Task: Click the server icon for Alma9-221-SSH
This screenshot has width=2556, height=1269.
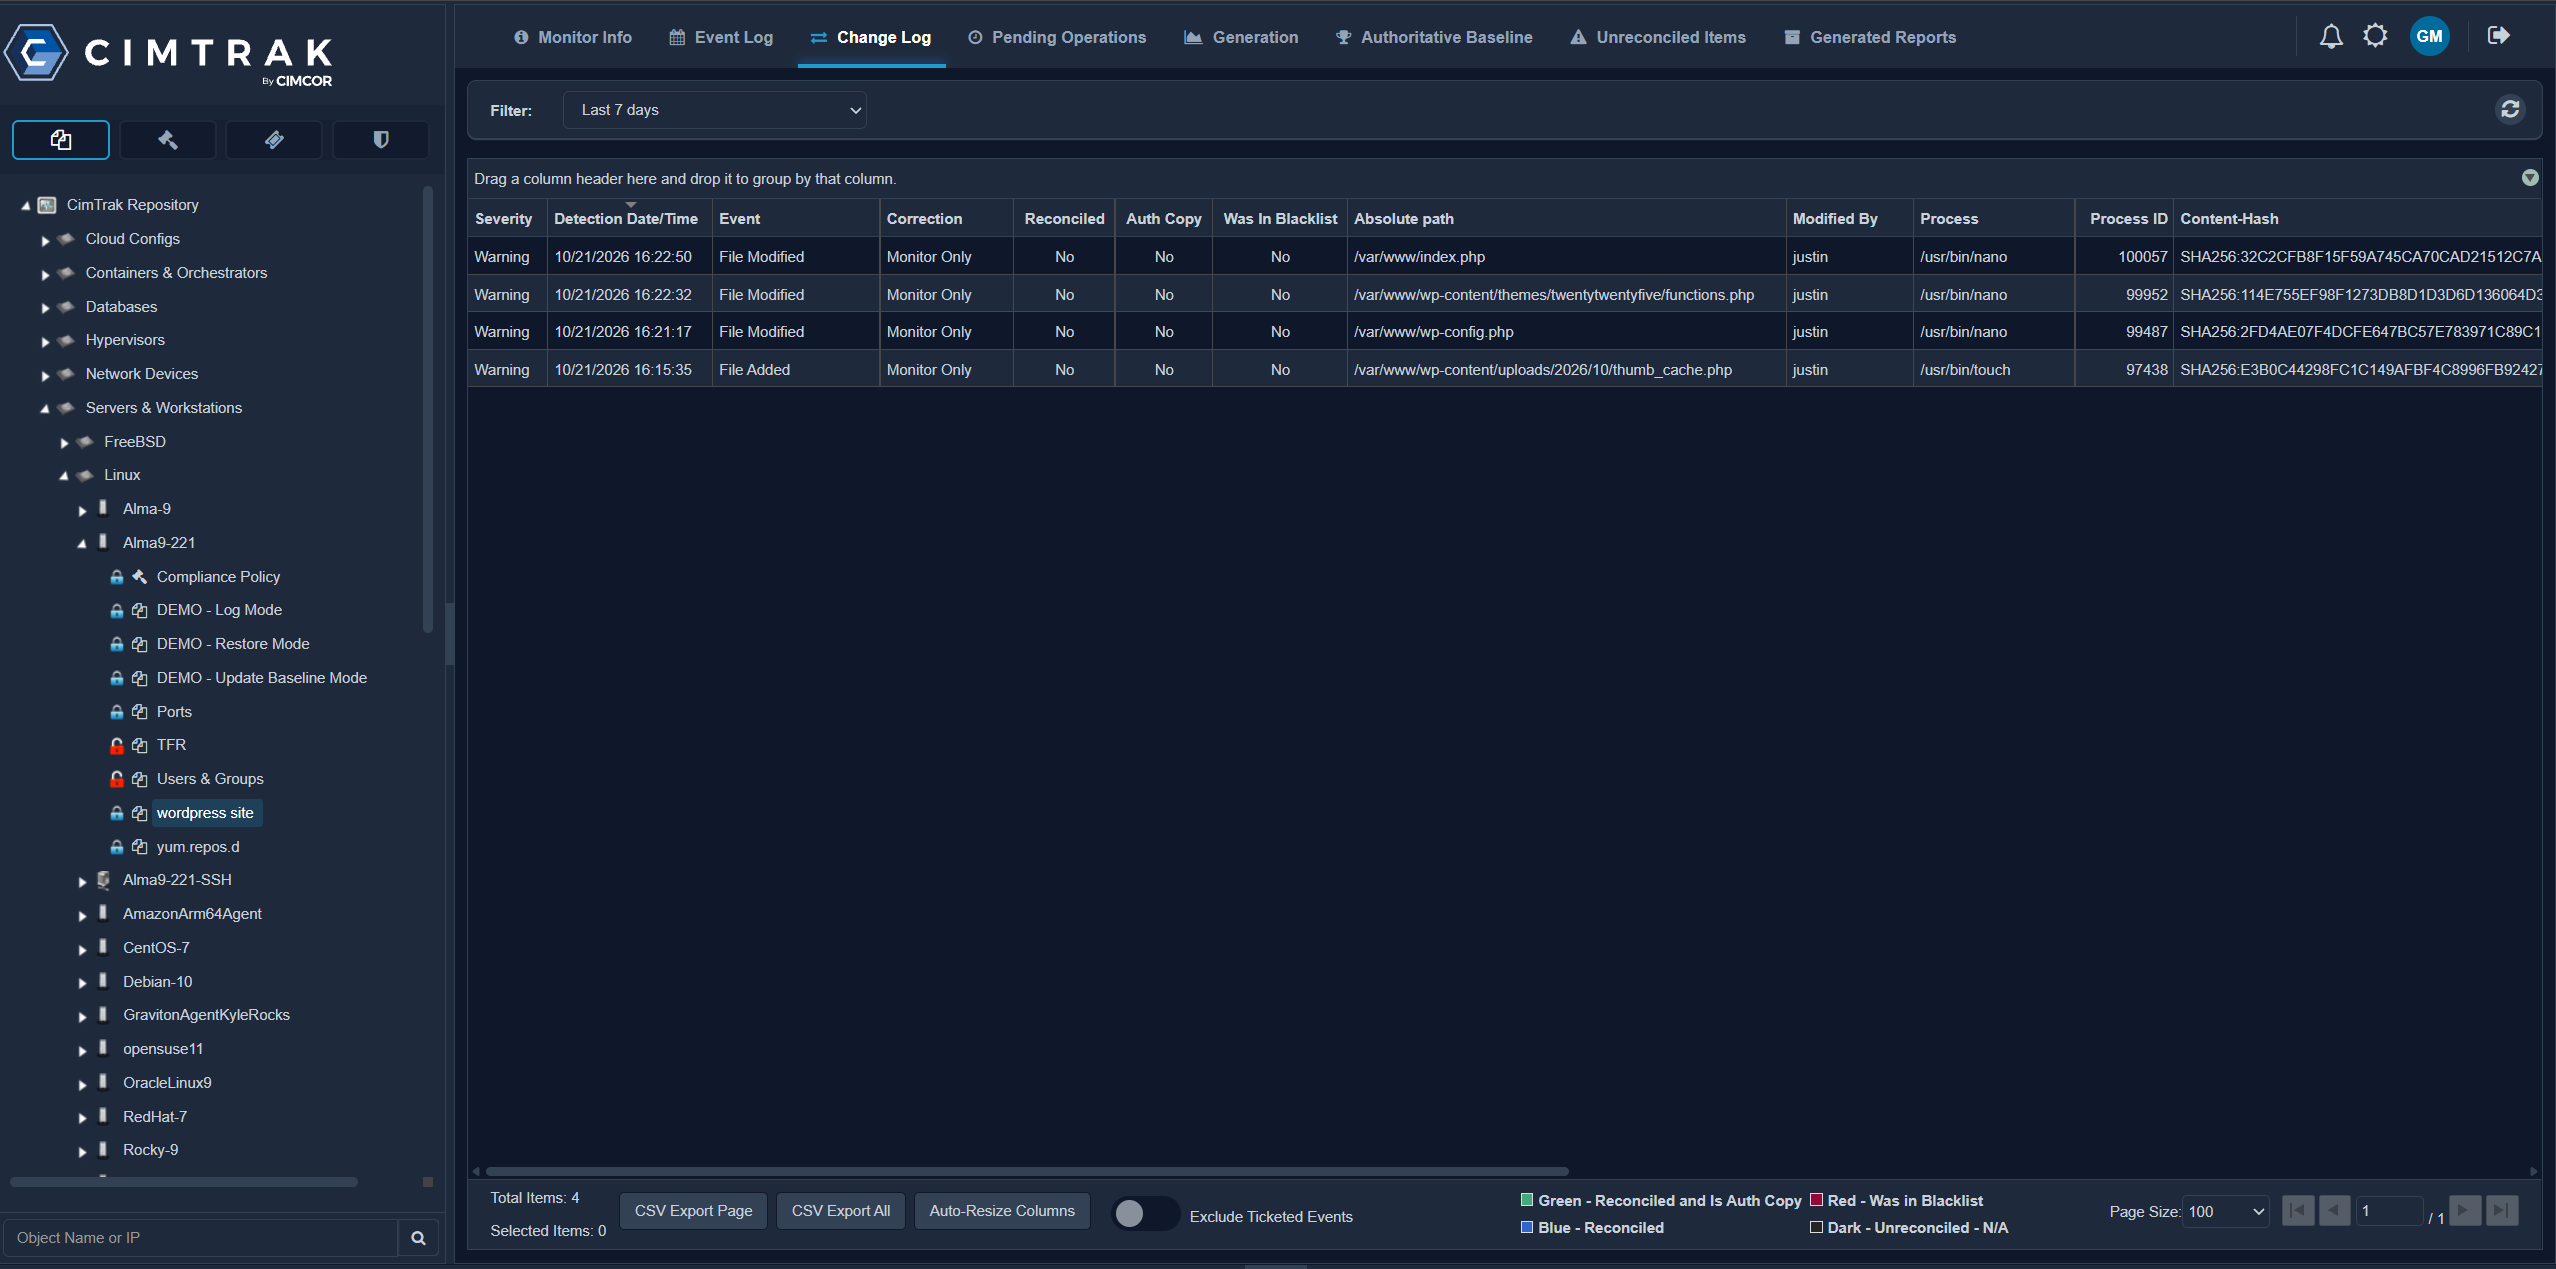Action: tap(103, 880)
